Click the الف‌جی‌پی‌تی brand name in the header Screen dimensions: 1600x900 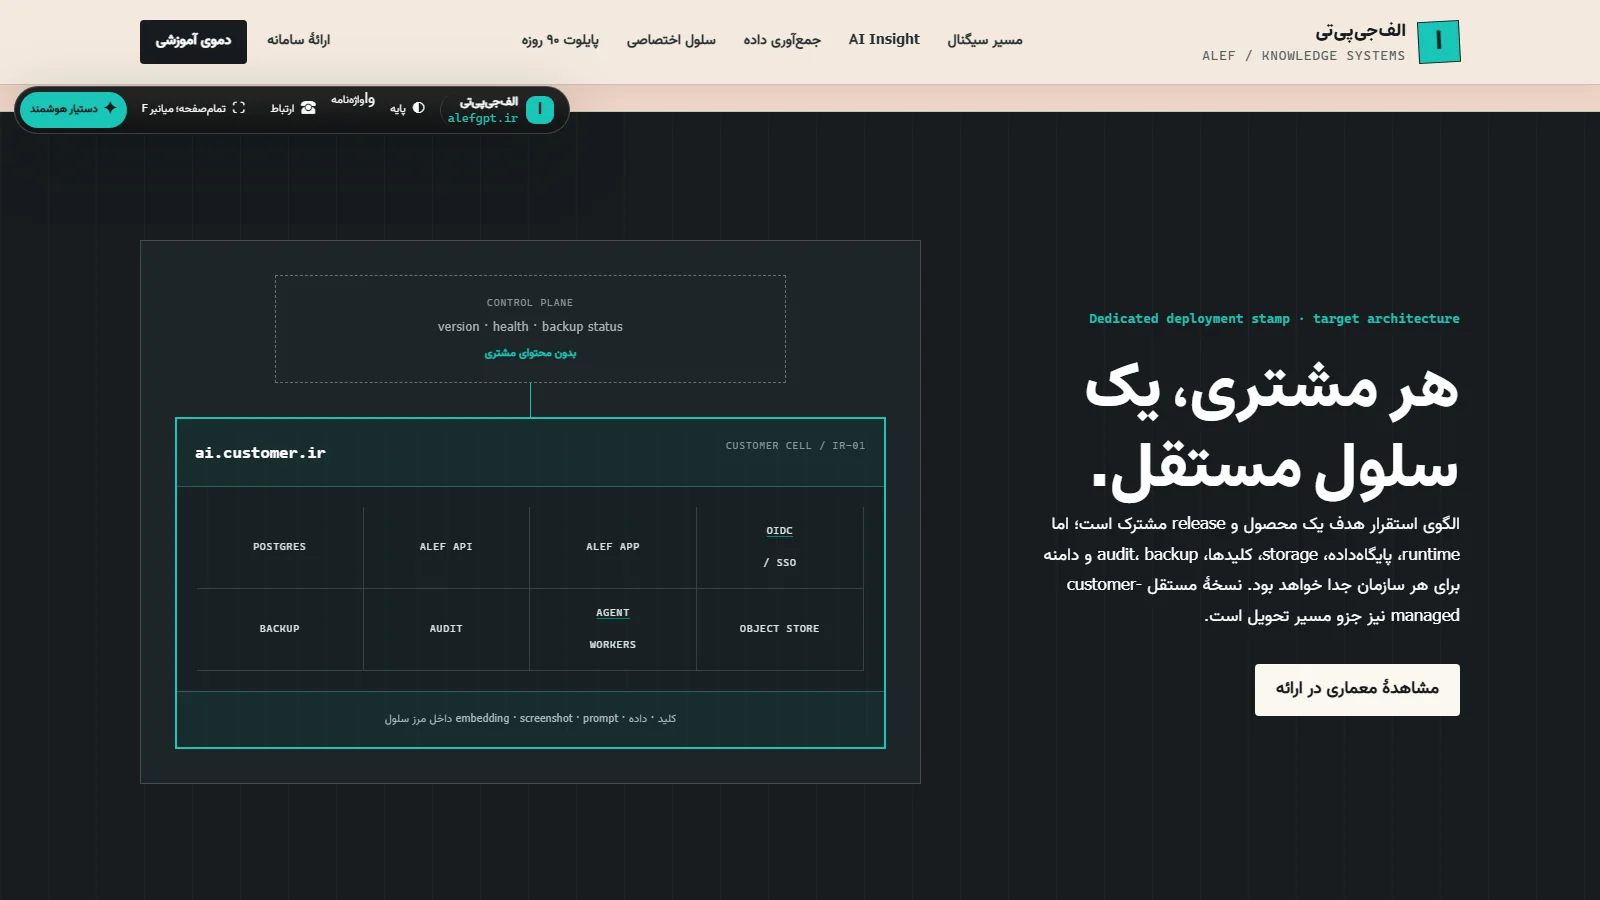1360,31
